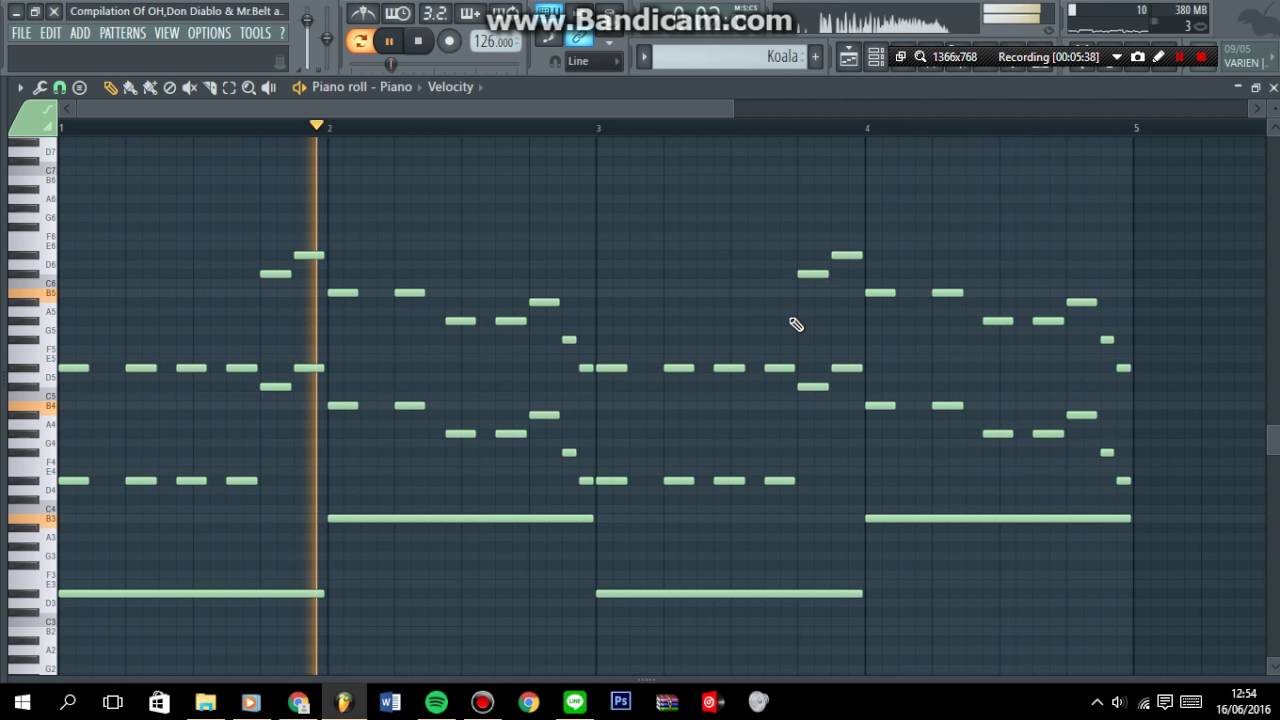Open the channel rack view icon
This screenshot has width=1280, height=720.
(875, 57)
